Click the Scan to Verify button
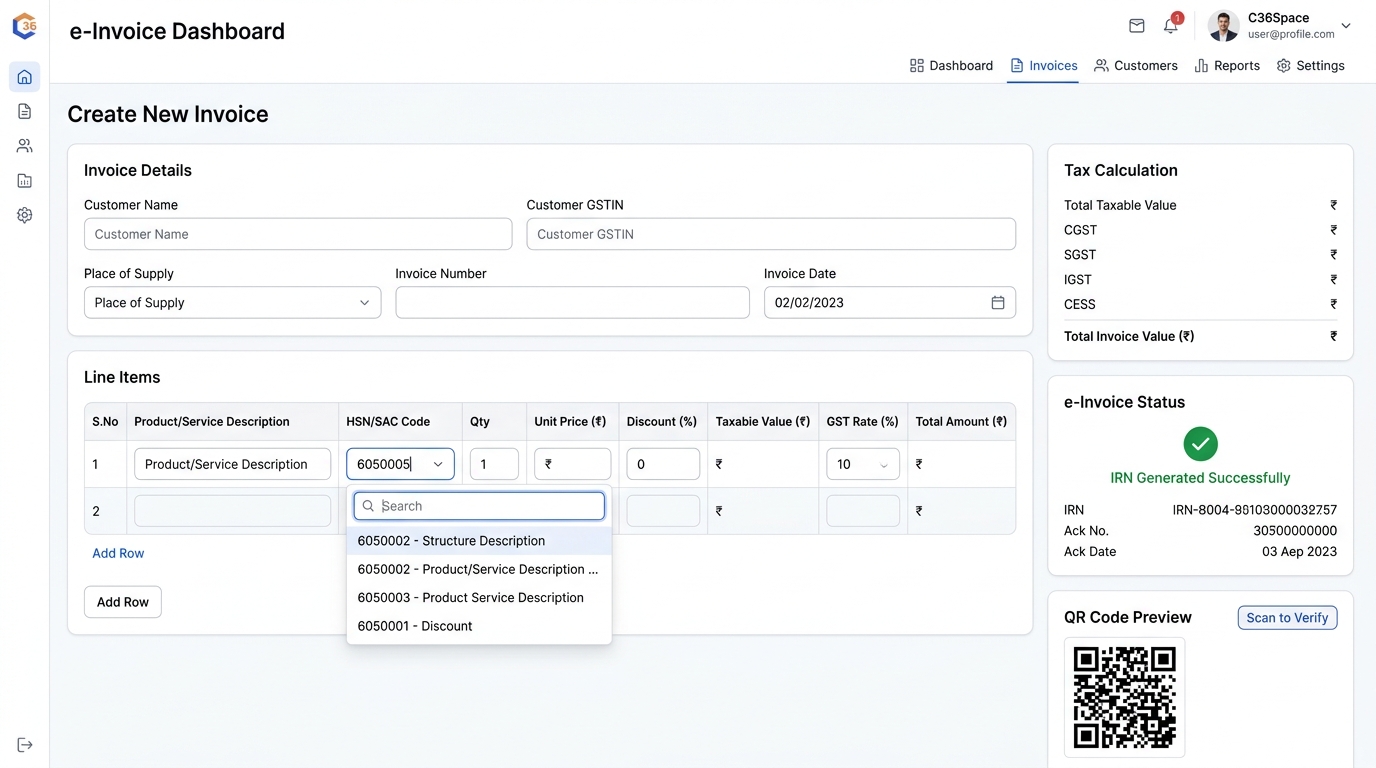The height and width of the screenshot is (768, 1376). (x=1287, y=618)
